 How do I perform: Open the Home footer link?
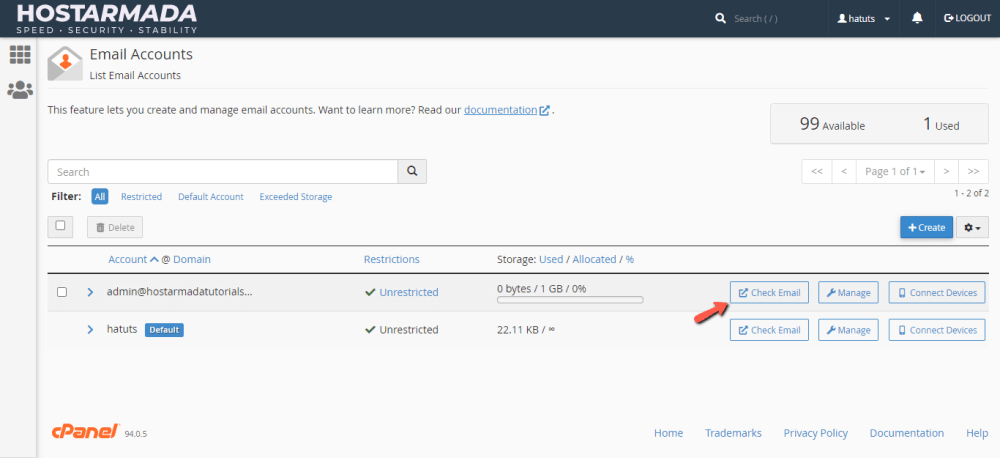pyautogui.click(x=668, y=433)
